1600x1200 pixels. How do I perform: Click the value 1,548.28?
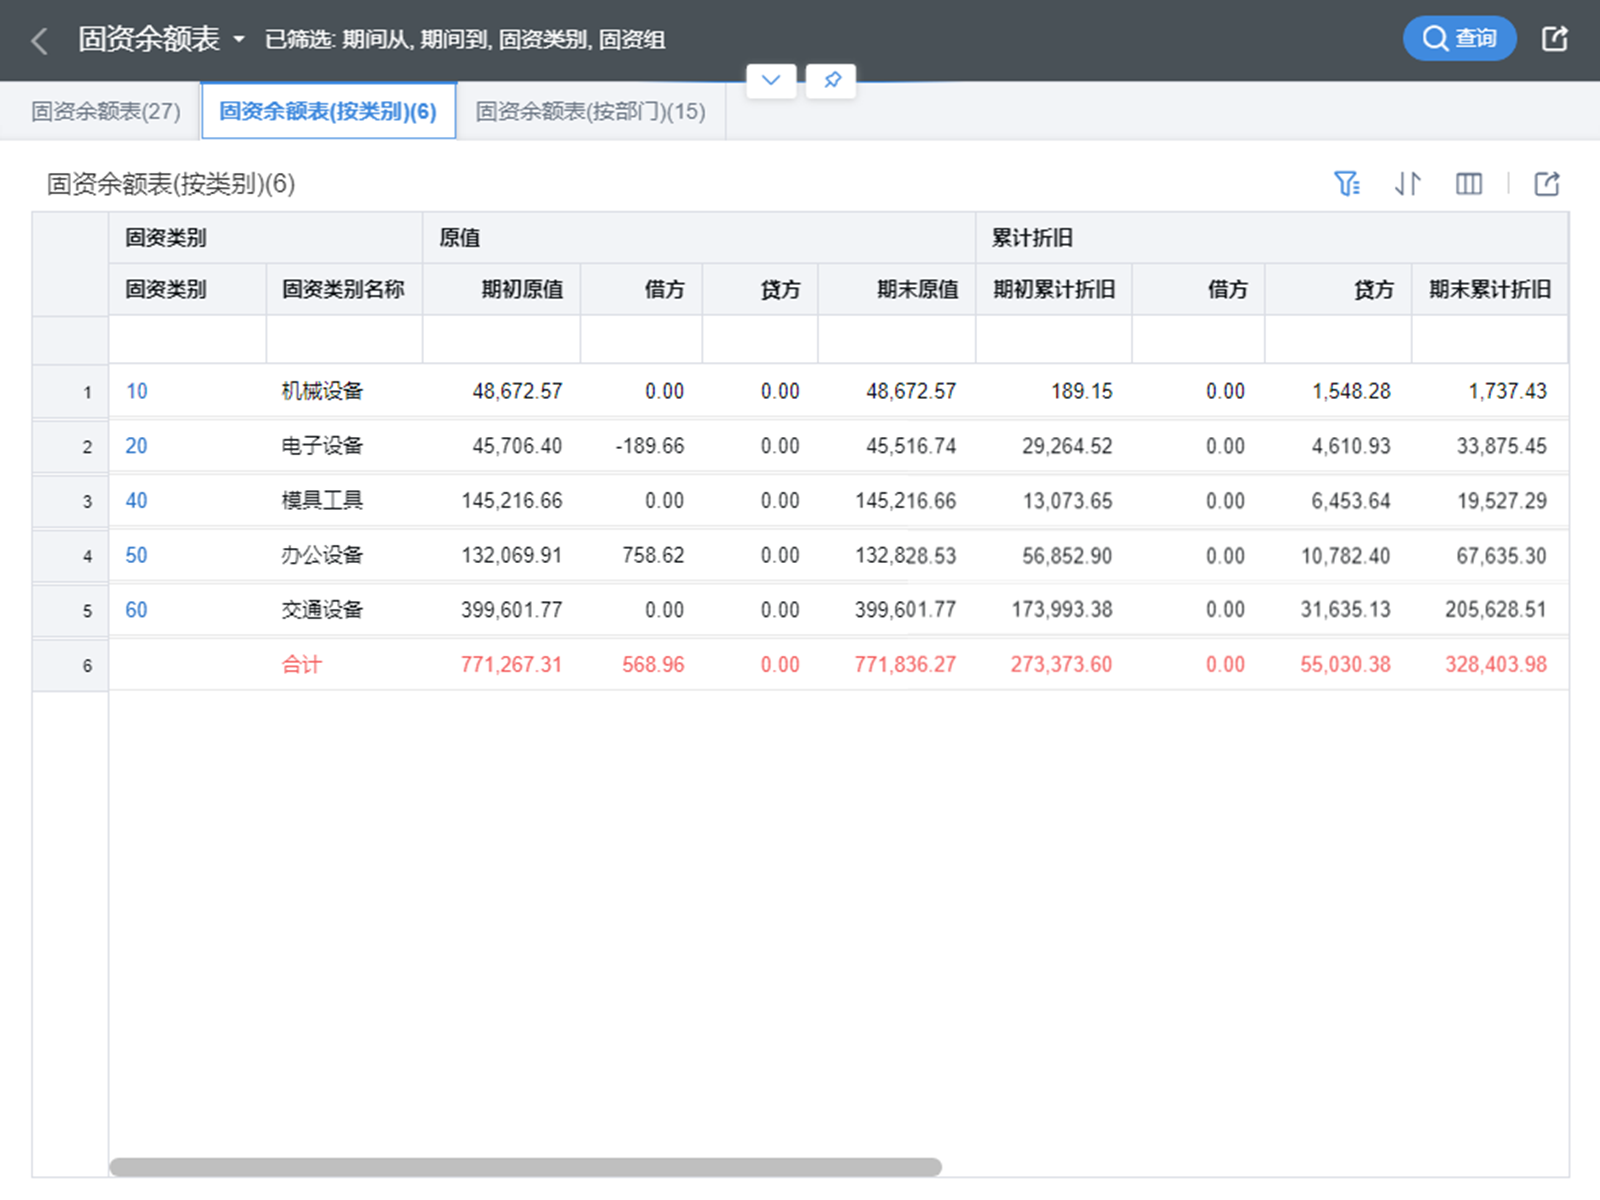pyautogui.click(x=1351, y=391)
